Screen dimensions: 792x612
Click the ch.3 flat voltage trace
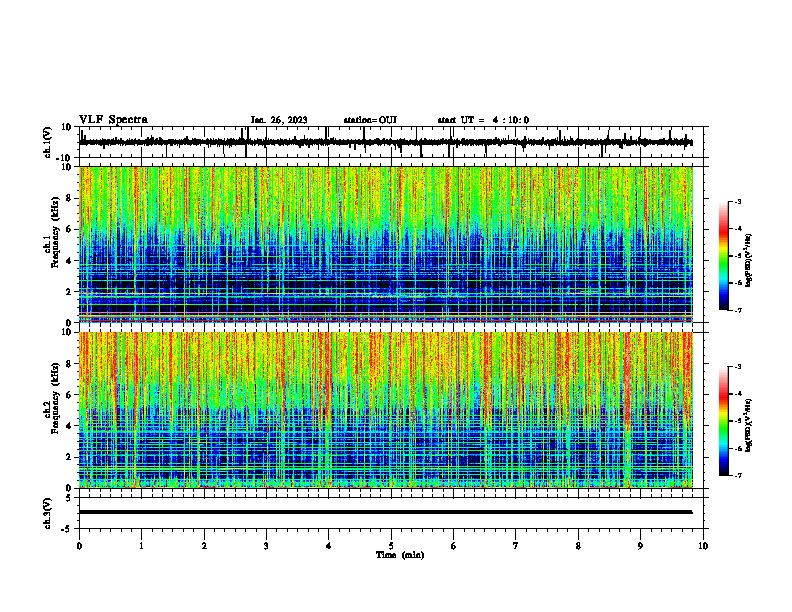(385, 512)
